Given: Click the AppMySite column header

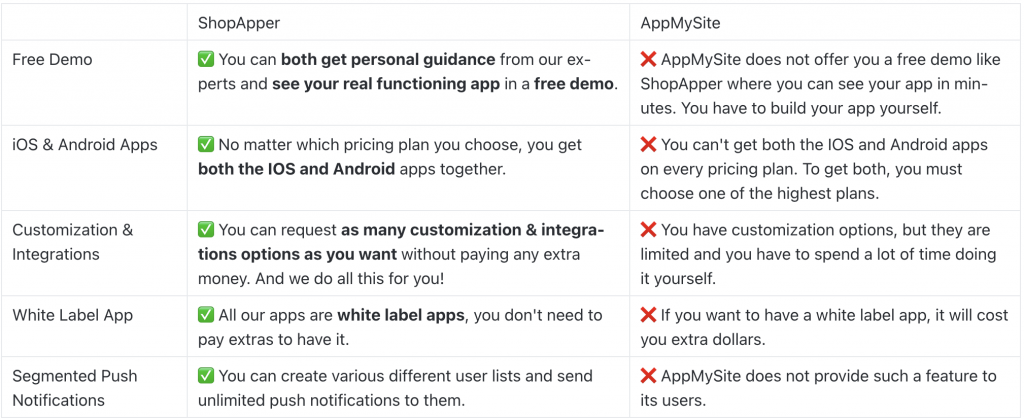Looking at the screenshot, I should coord(682,21).
